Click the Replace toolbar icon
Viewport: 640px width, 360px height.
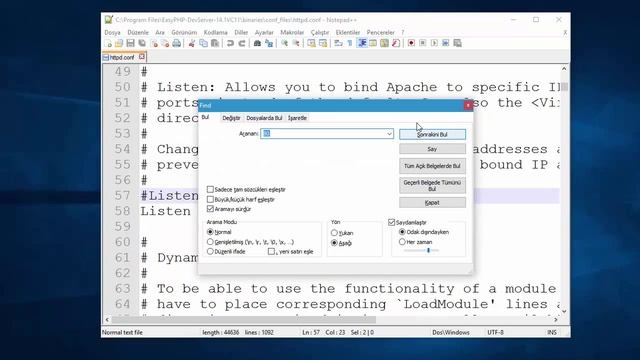[x=269, y=43]
